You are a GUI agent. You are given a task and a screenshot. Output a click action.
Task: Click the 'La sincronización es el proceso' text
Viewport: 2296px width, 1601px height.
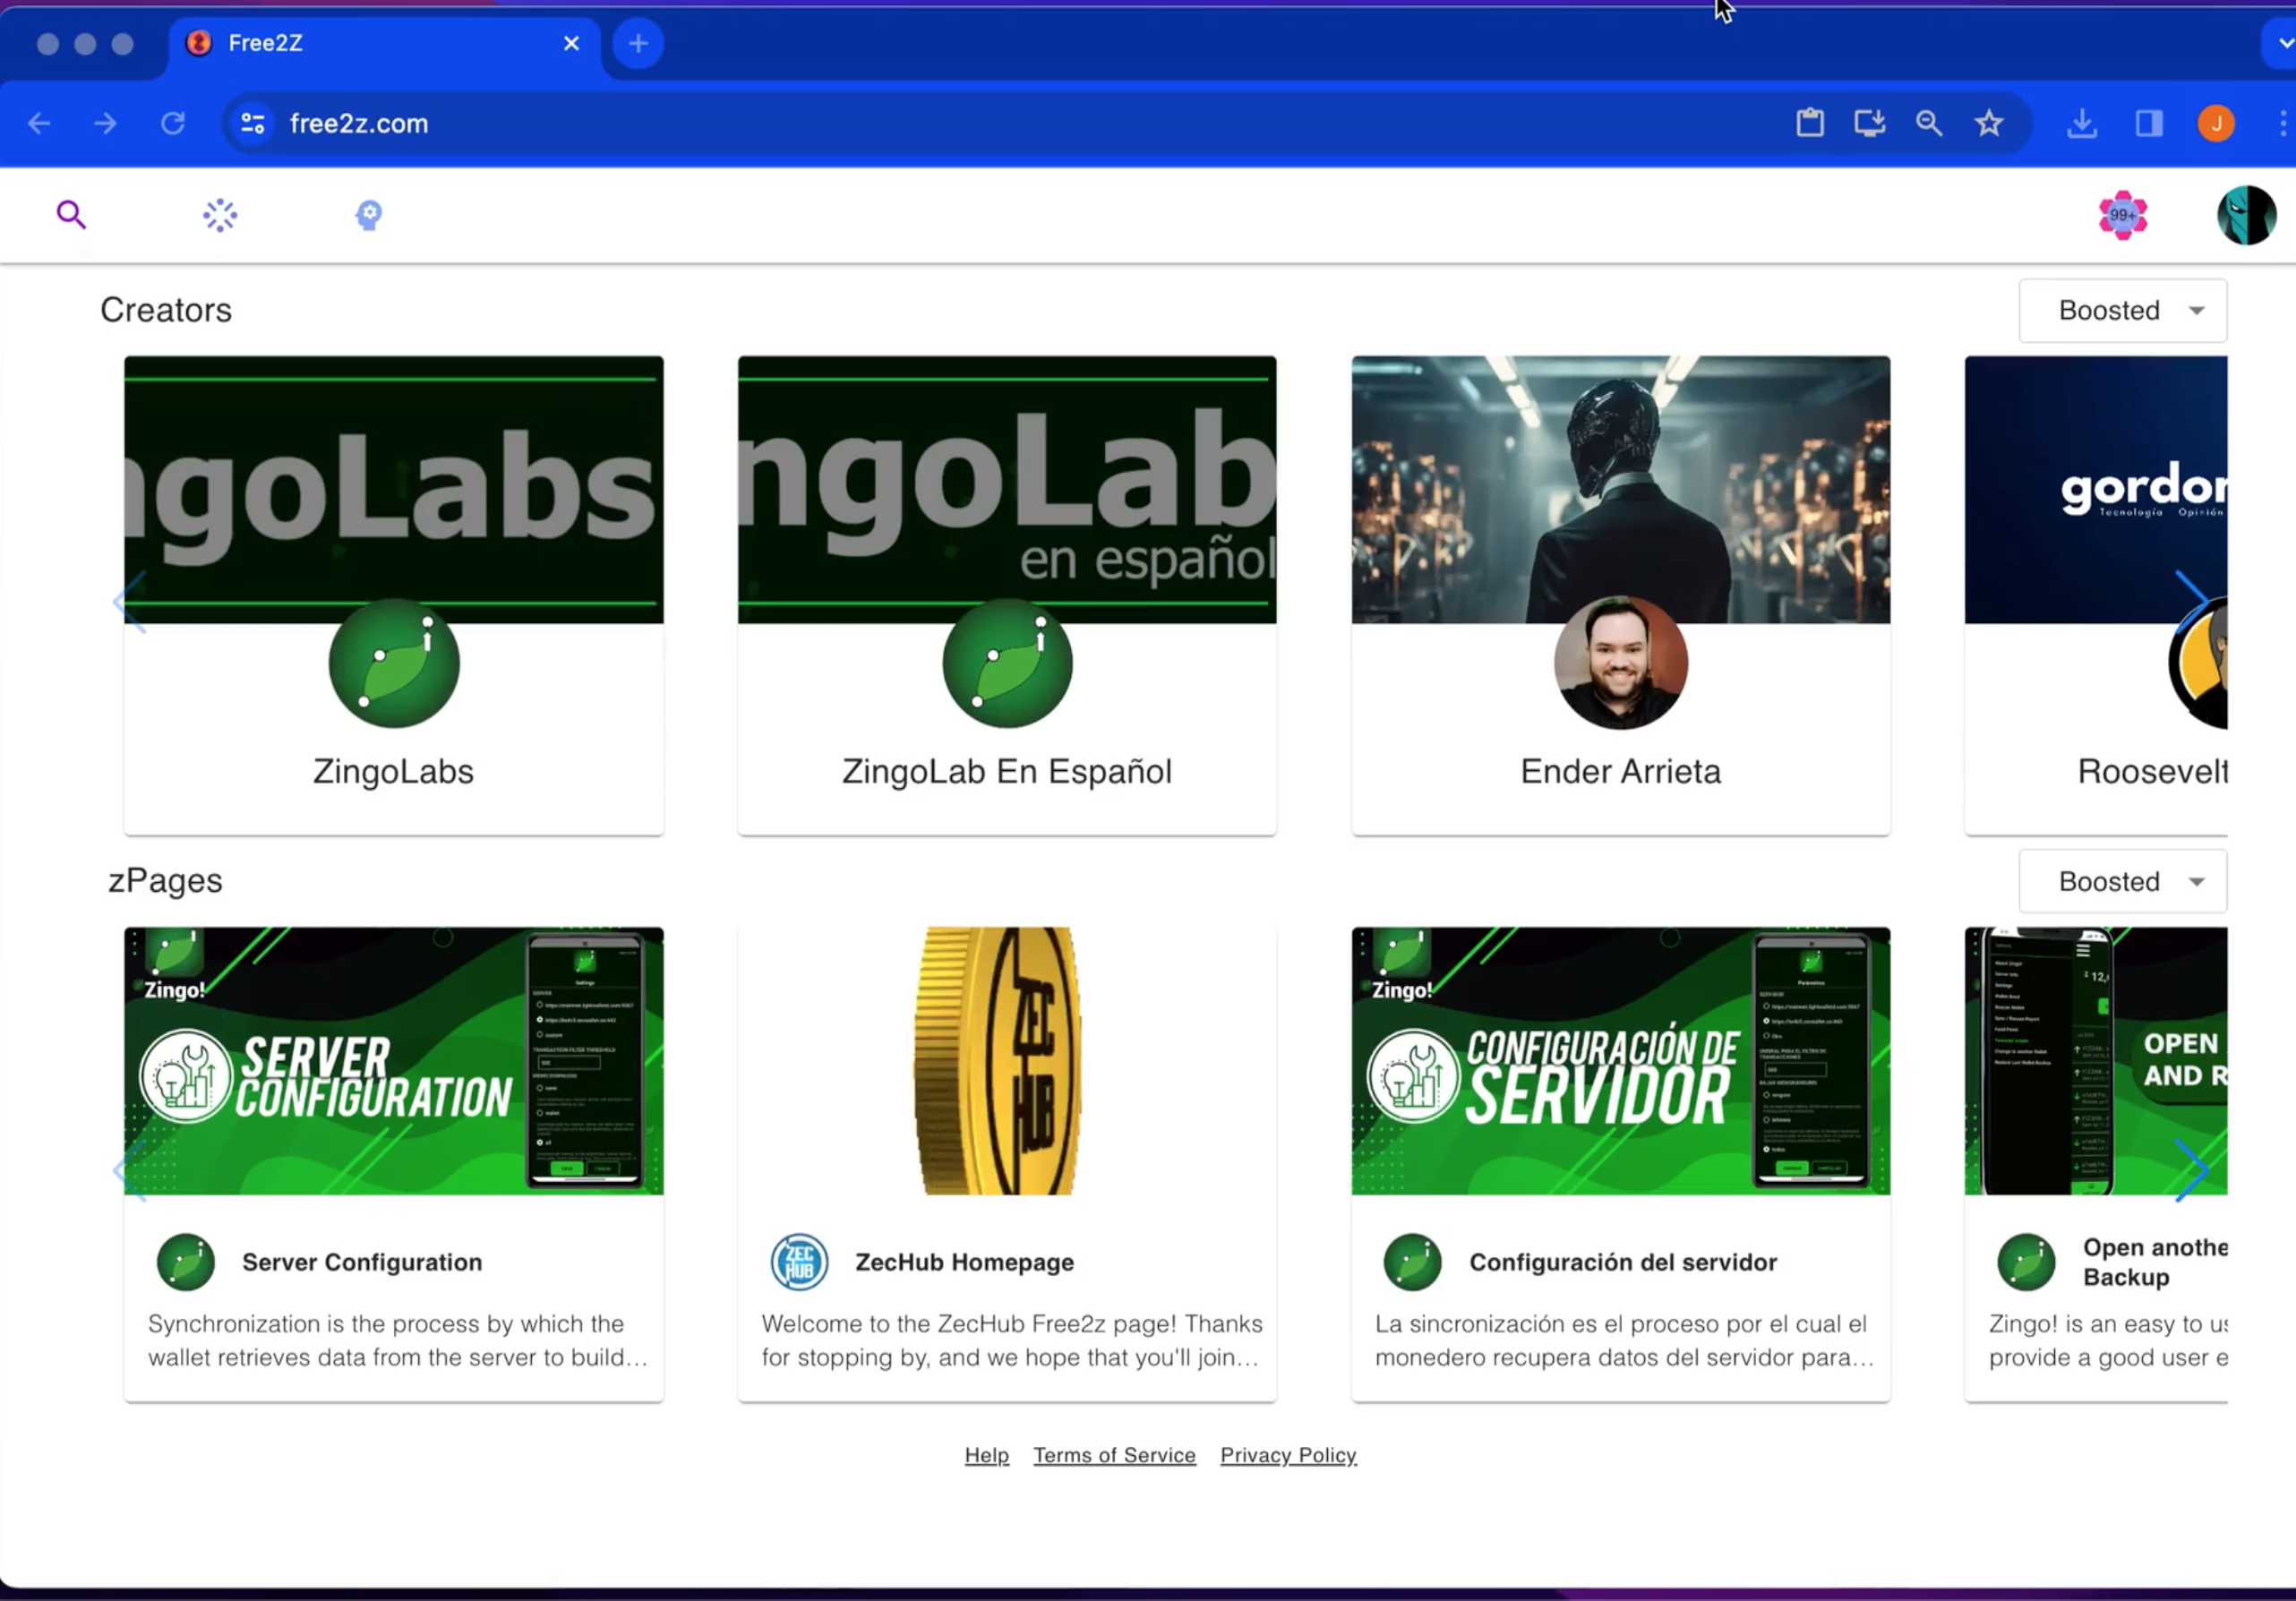pos(1624,1340)
